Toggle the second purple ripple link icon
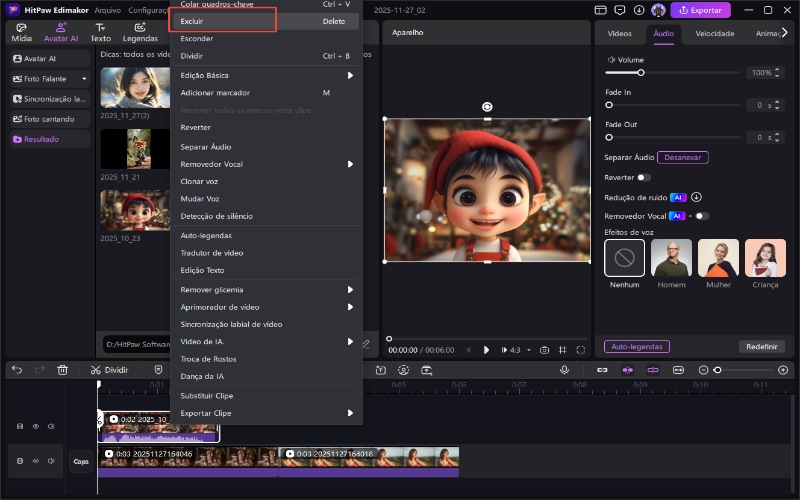Viewport: 800px width, 500px height. pos(653,370)
